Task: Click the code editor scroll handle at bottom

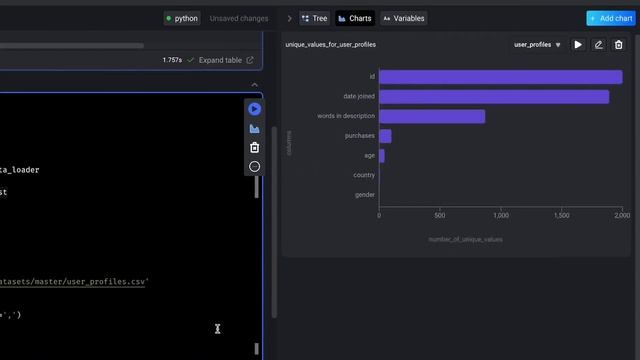Action: click(257, 349)
